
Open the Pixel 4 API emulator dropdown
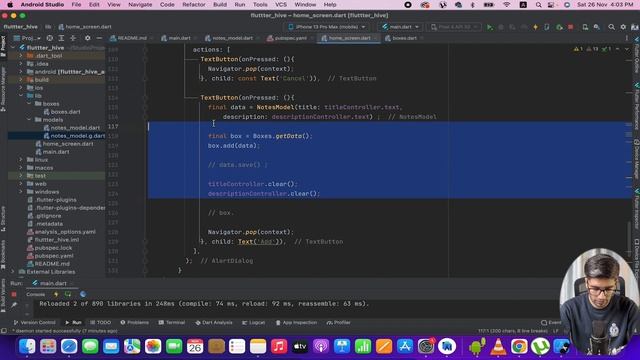pyautogui.click(x=454, y=27)
